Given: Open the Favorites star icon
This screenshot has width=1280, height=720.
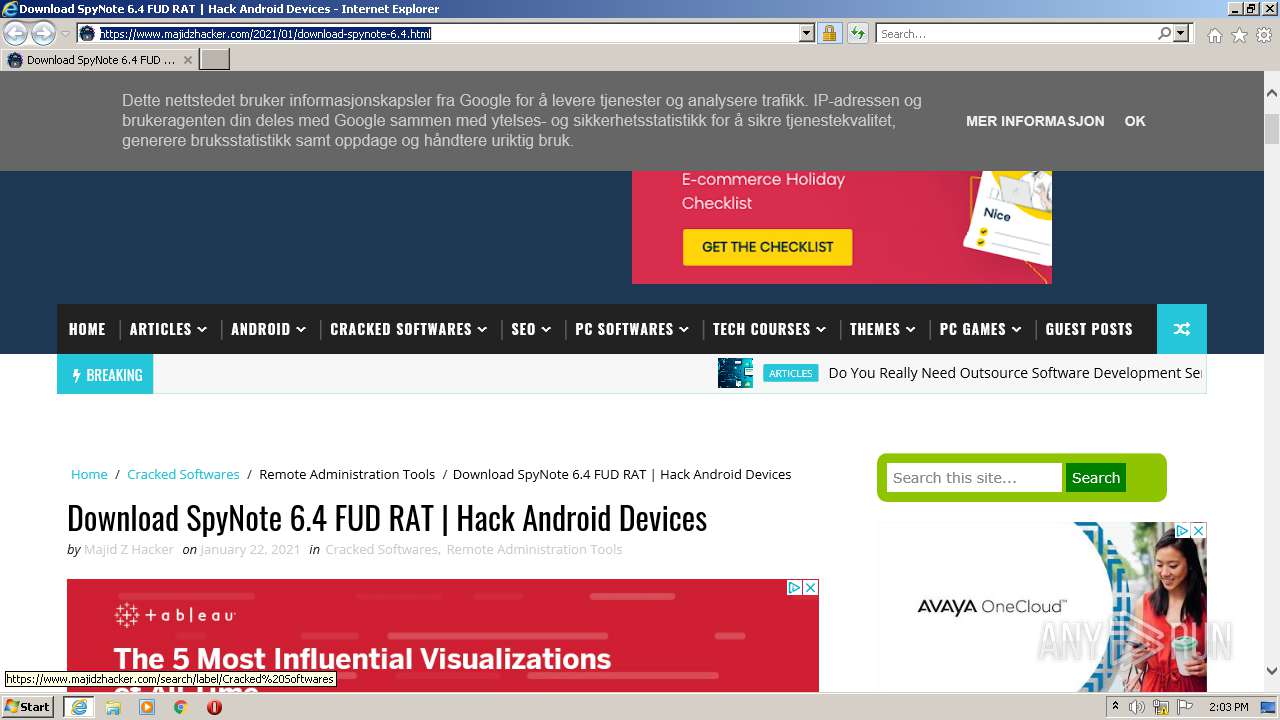Looking at the screenshot, I should click(1239, 35).
